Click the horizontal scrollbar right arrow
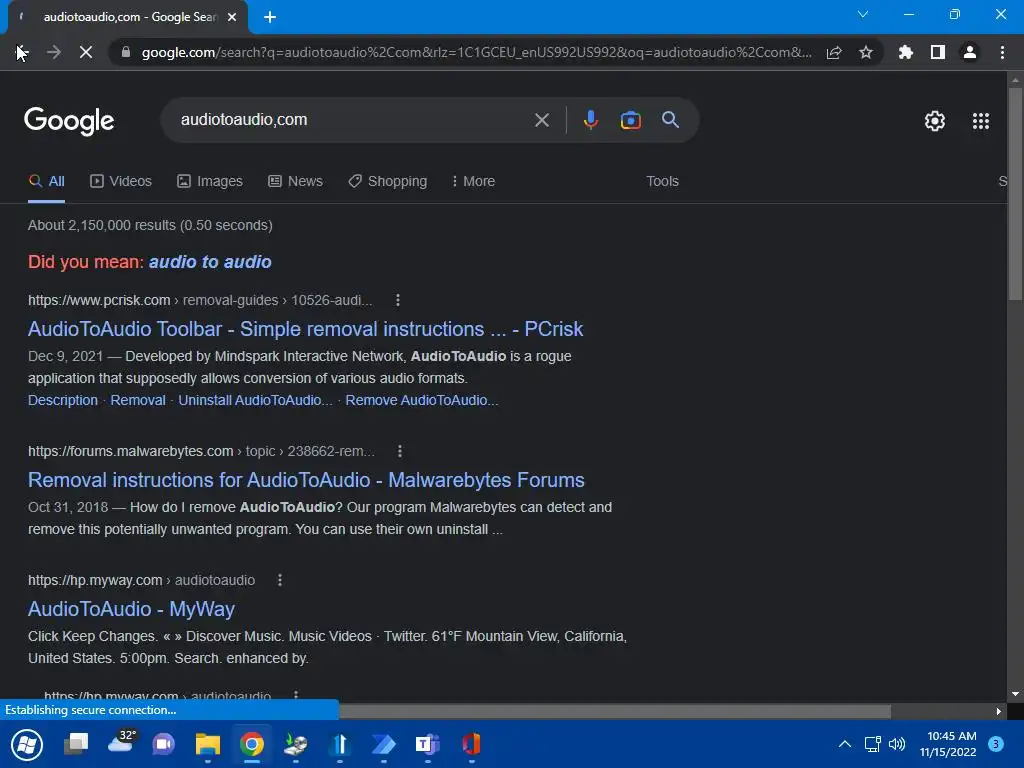This screenshot has width=1024, height=768. point(999,711)
